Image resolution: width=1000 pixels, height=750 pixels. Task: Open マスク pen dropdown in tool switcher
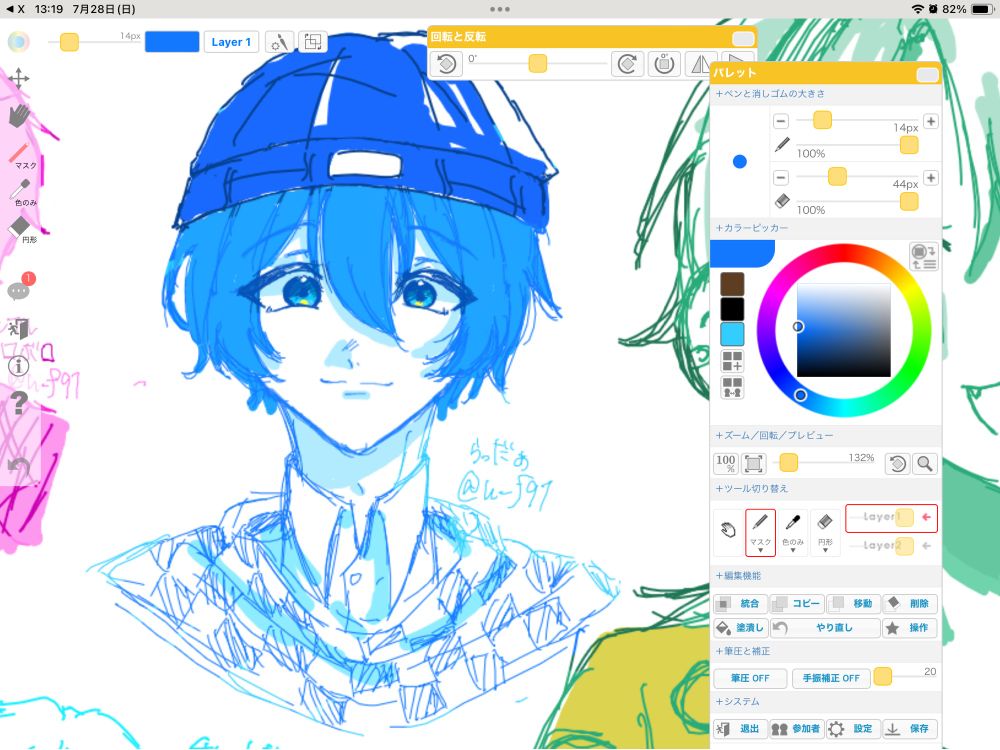(760, 550)
